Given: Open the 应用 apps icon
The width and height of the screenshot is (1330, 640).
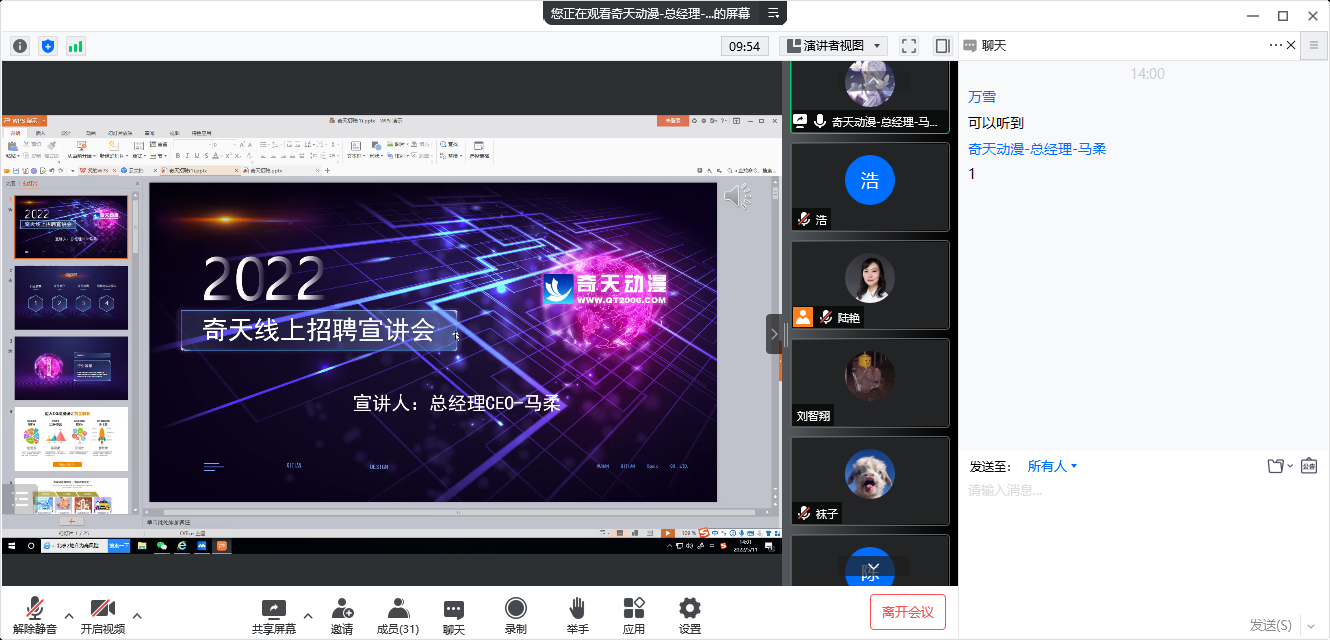Looking at the screenshot, I should 634,616.
